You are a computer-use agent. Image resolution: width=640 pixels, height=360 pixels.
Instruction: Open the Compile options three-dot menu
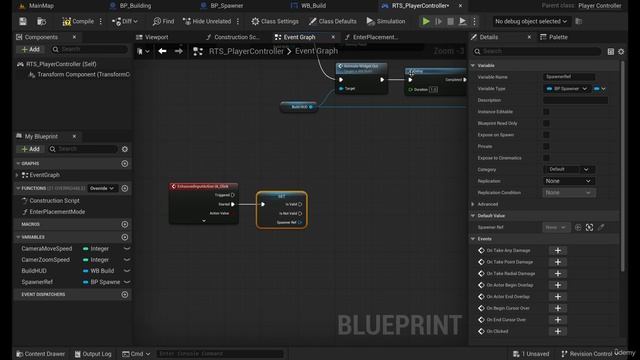tap(100, 21)
